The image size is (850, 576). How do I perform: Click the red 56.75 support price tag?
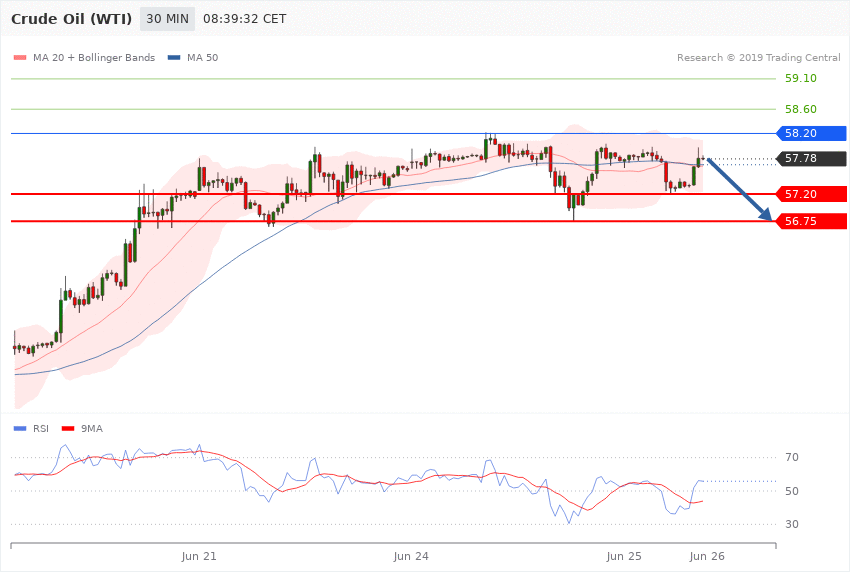tap(812, 221)
